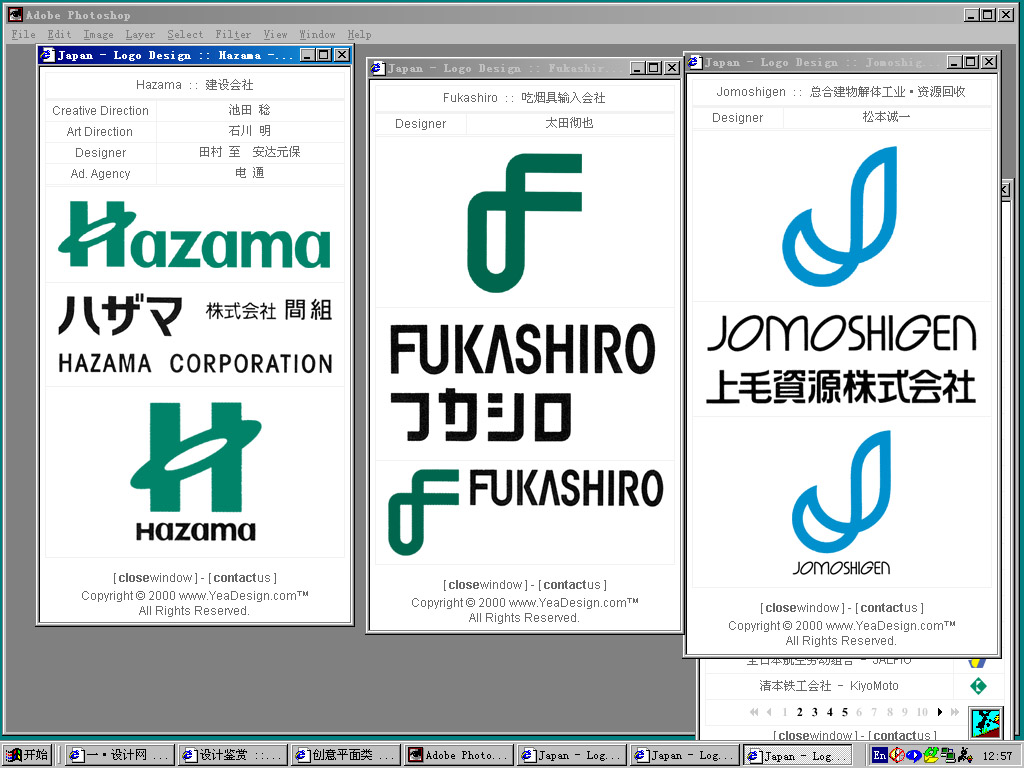
Task: Click the green and yellow folder tray icon
Action: point(931,755)
